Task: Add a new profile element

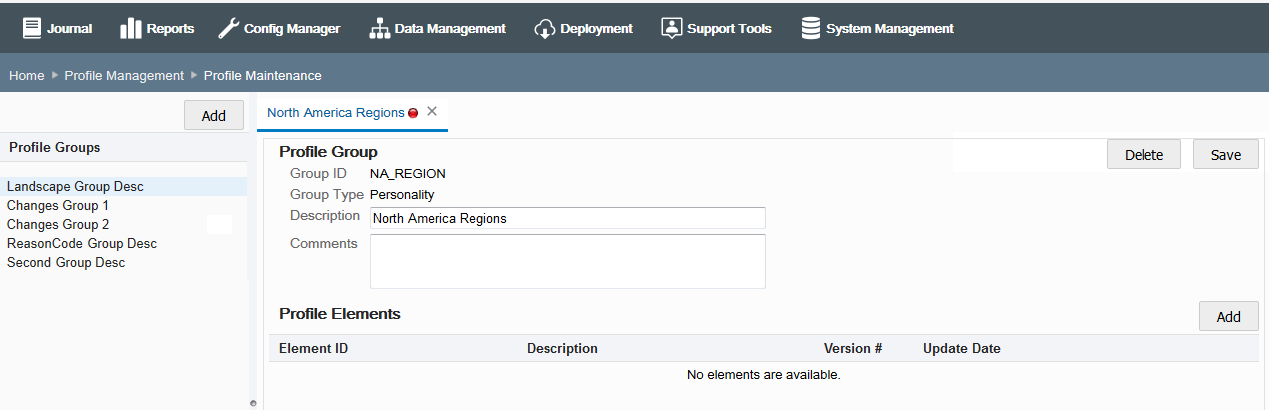Action: click(1228, 316)
